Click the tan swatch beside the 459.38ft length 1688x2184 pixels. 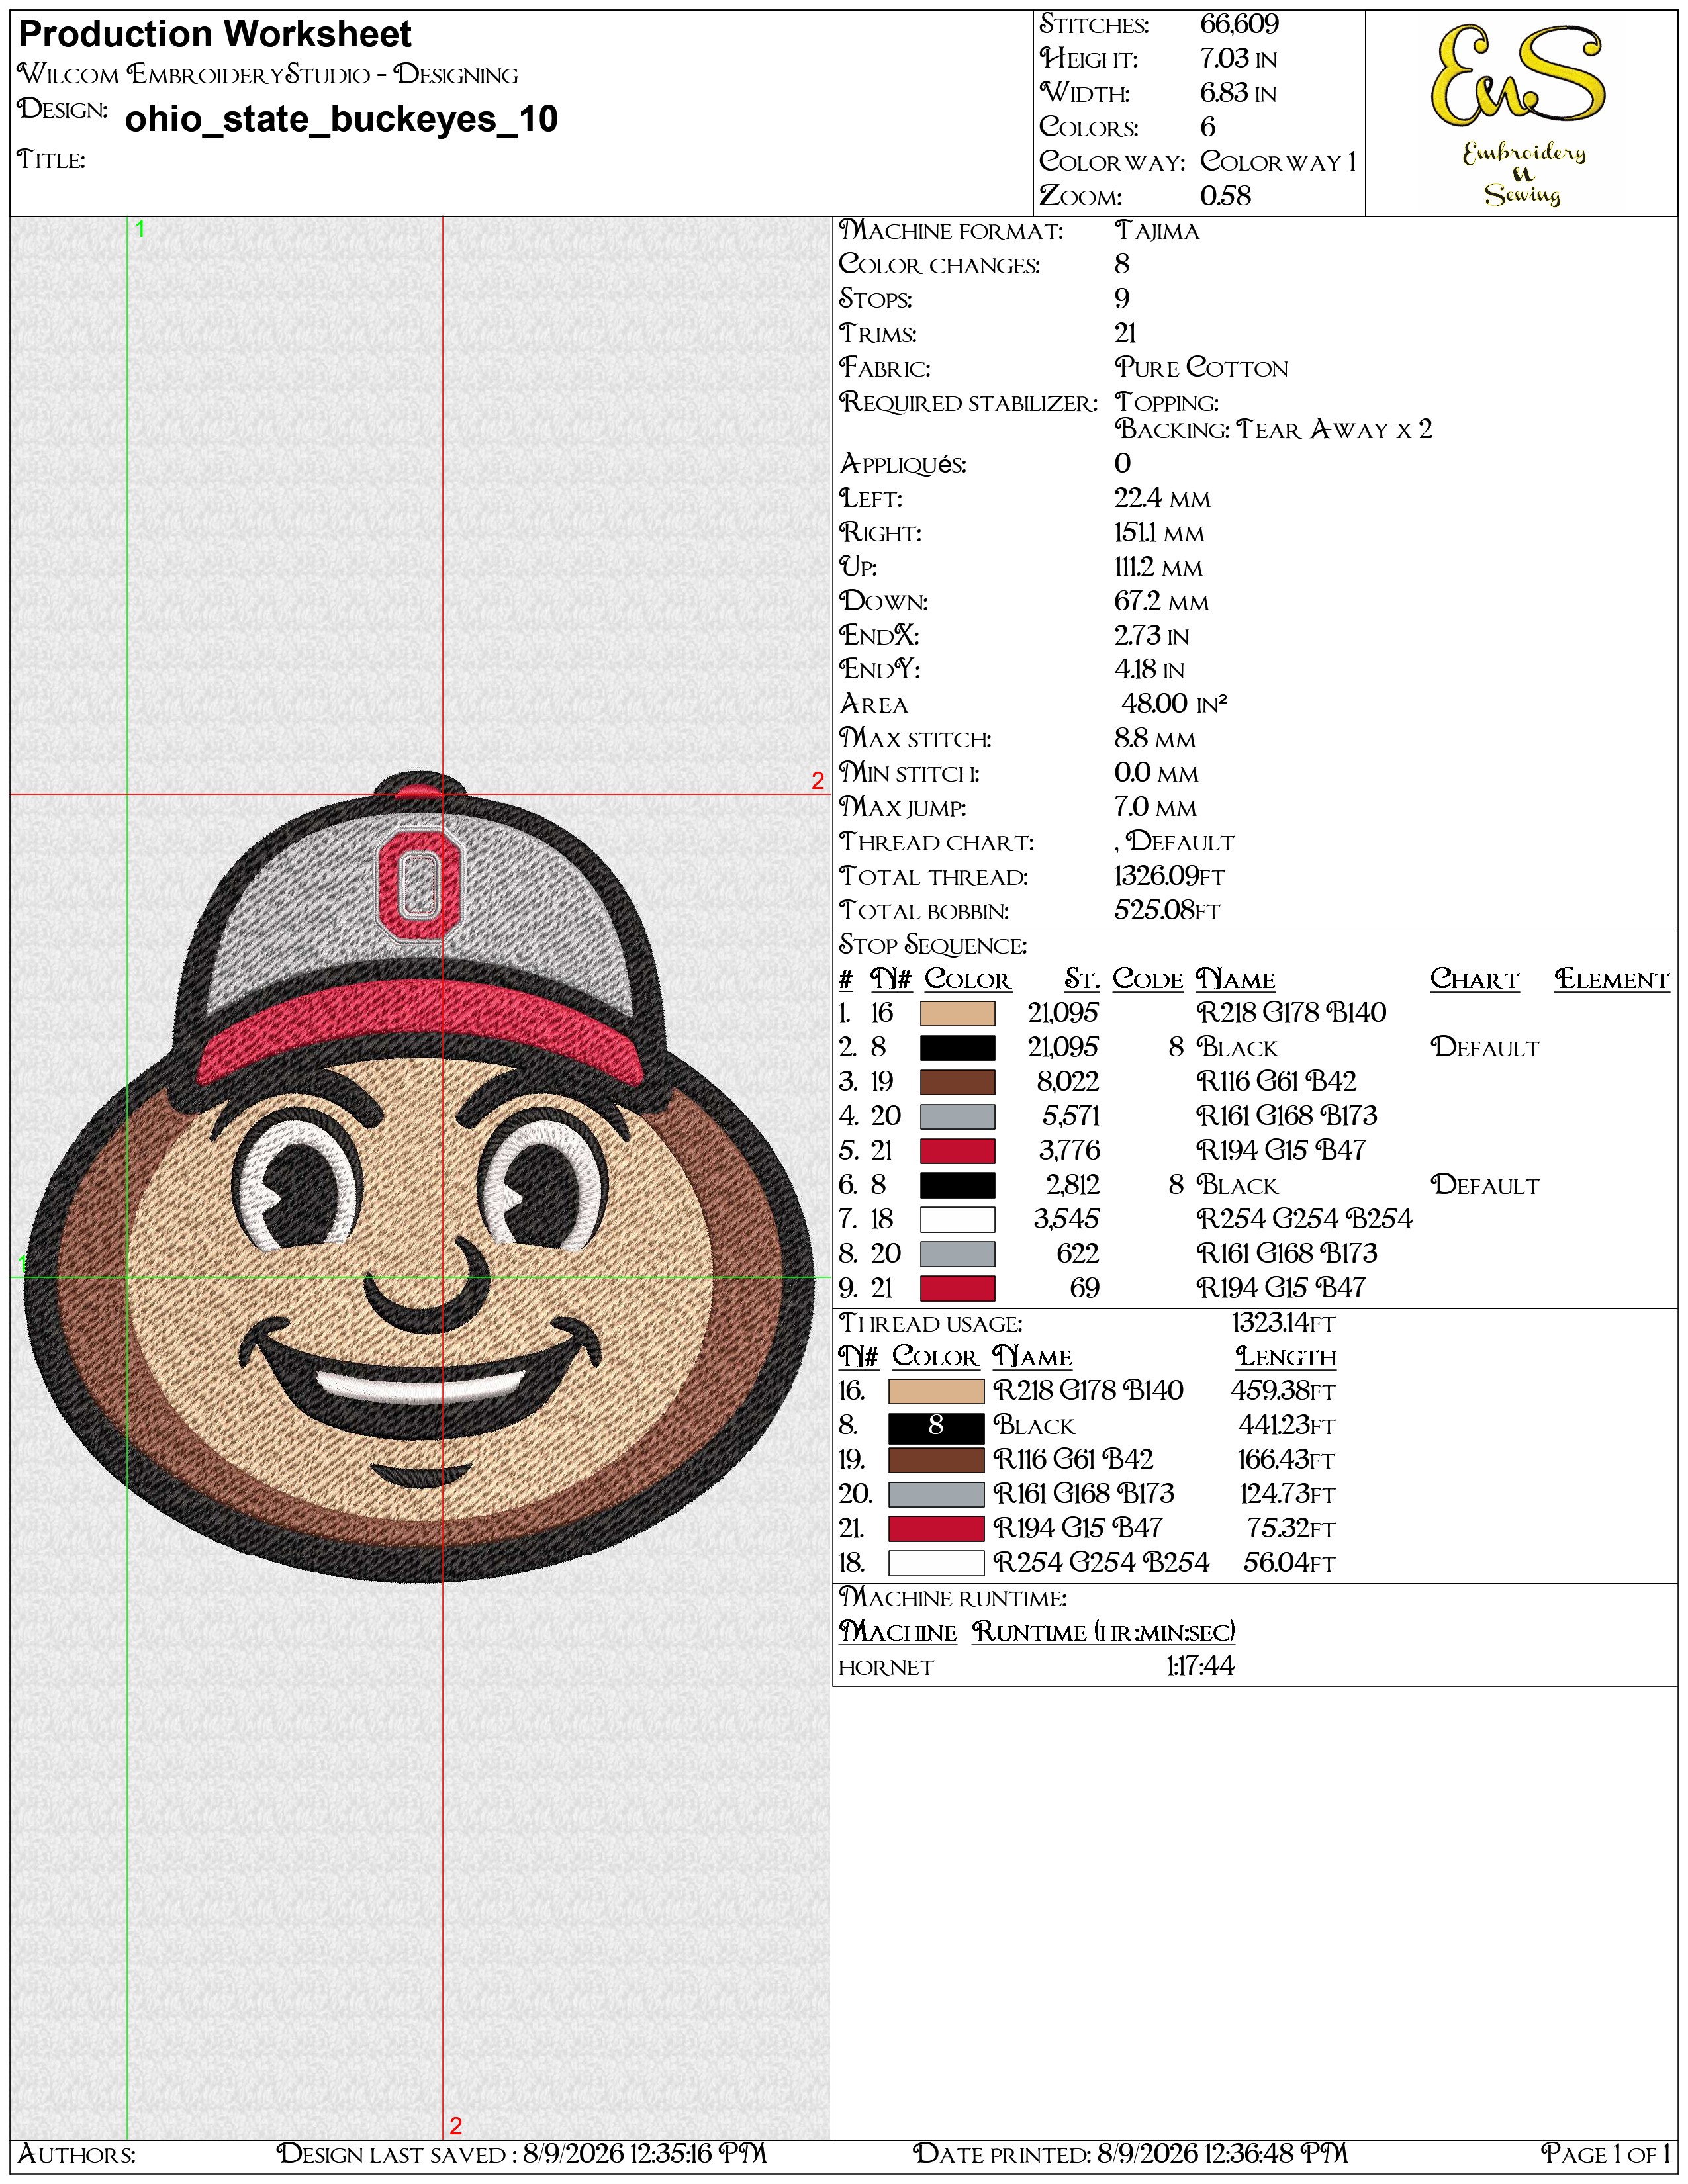pyautogui.click(x=936, y=1391)
